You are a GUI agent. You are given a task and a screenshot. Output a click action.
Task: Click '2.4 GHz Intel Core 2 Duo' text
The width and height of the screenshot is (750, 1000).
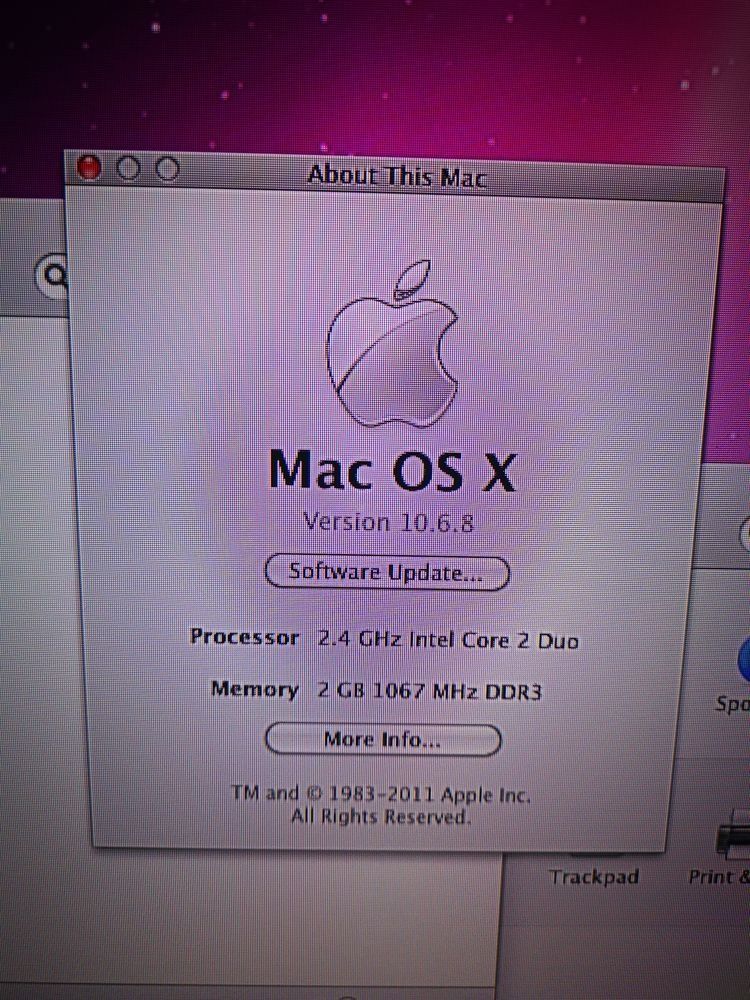coord(448,640)
